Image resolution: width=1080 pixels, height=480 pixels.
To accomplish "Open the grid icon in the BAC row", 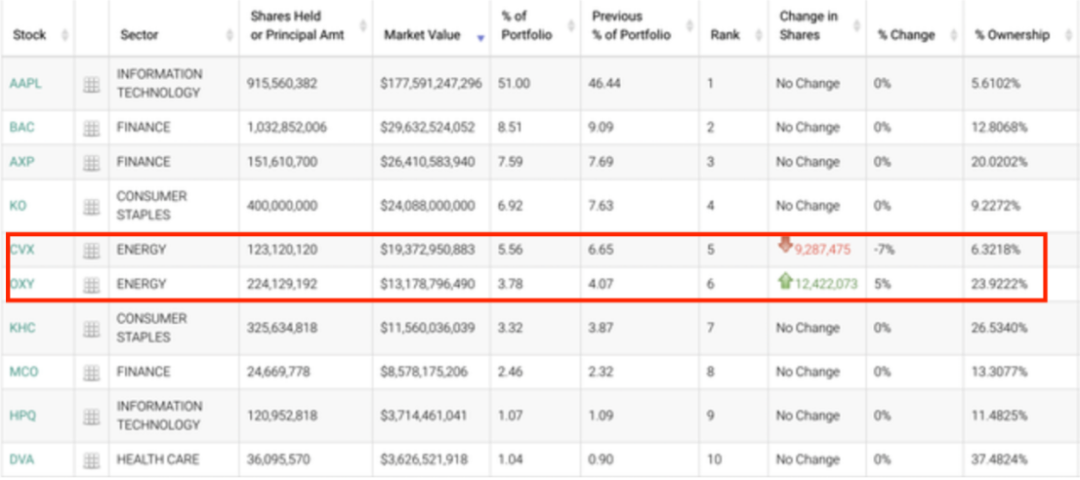I will 91,128.
